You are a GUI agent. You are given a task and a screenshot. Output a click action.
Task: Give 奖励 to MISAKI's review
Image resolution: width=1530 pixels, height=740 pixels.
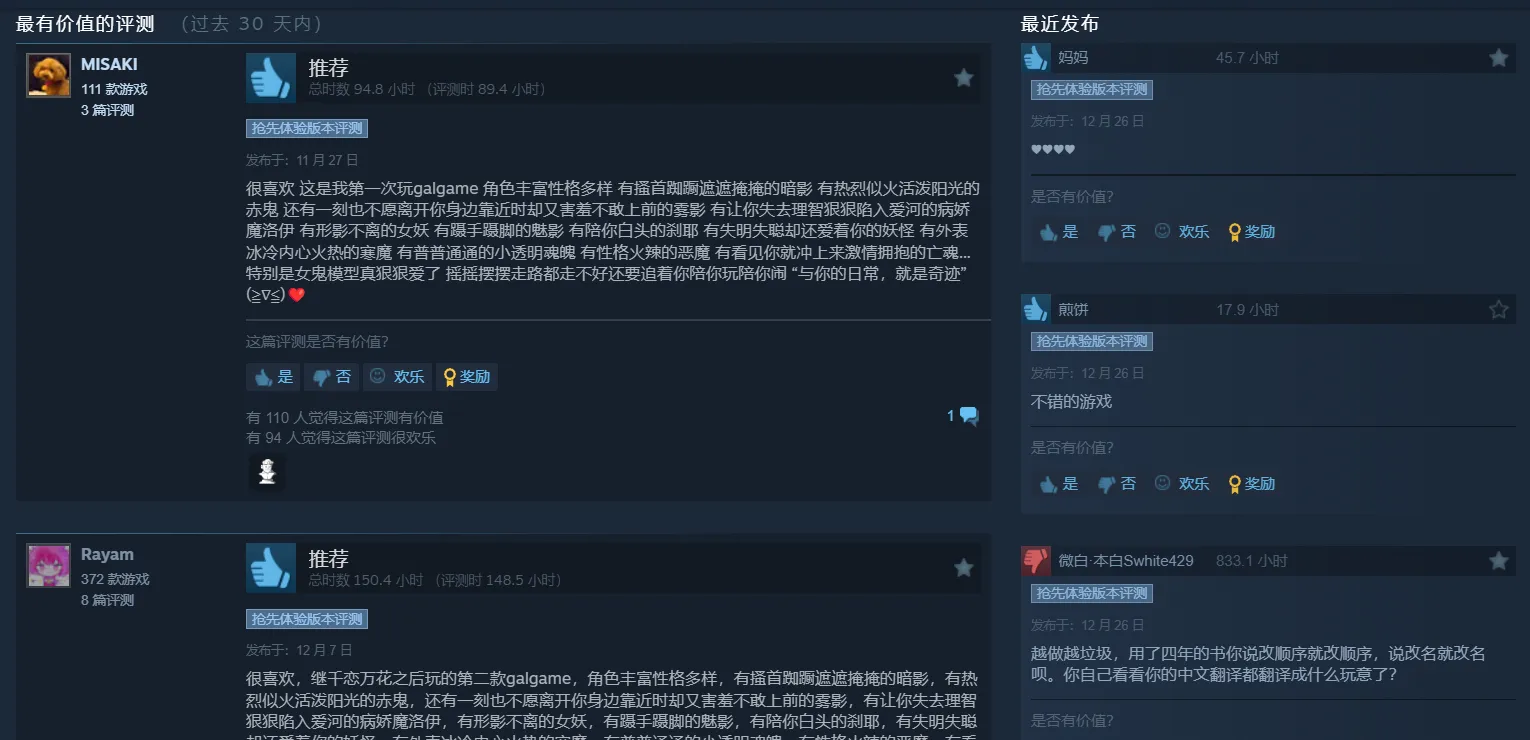pyautogui.click(x=467, y=377)
